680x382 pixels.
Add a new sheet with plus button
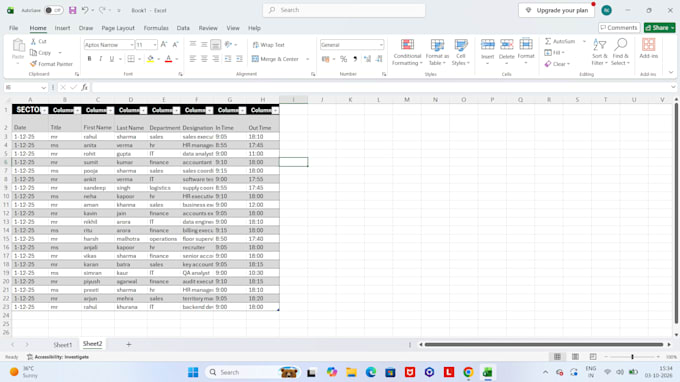(128, 344)
